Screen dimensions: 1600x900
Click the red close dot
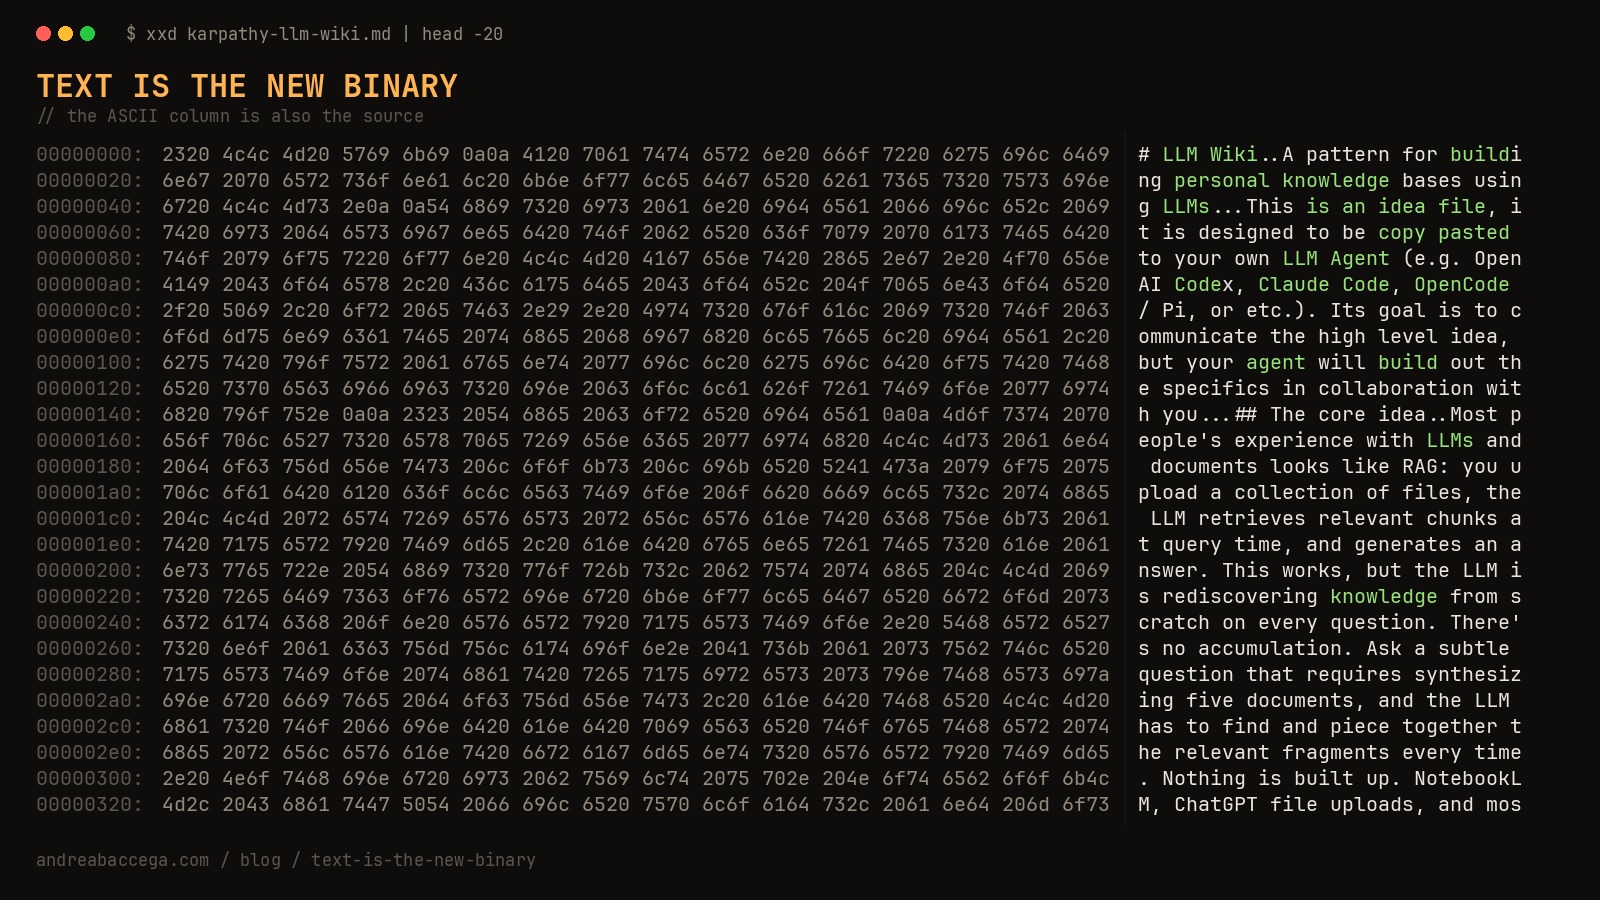pos(42,33)
